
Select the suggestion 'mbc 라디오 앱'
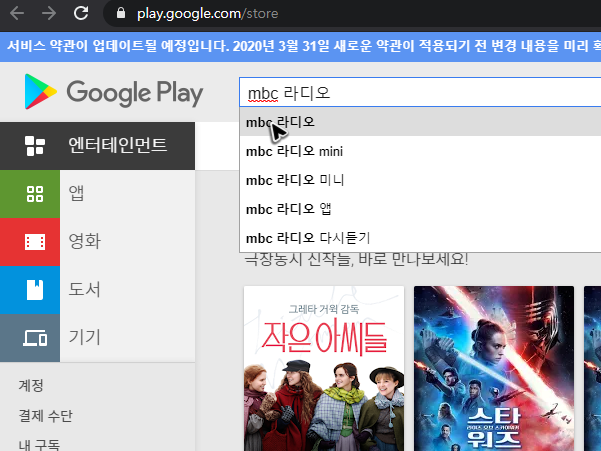pyautogui.click(x=420, y=209)
